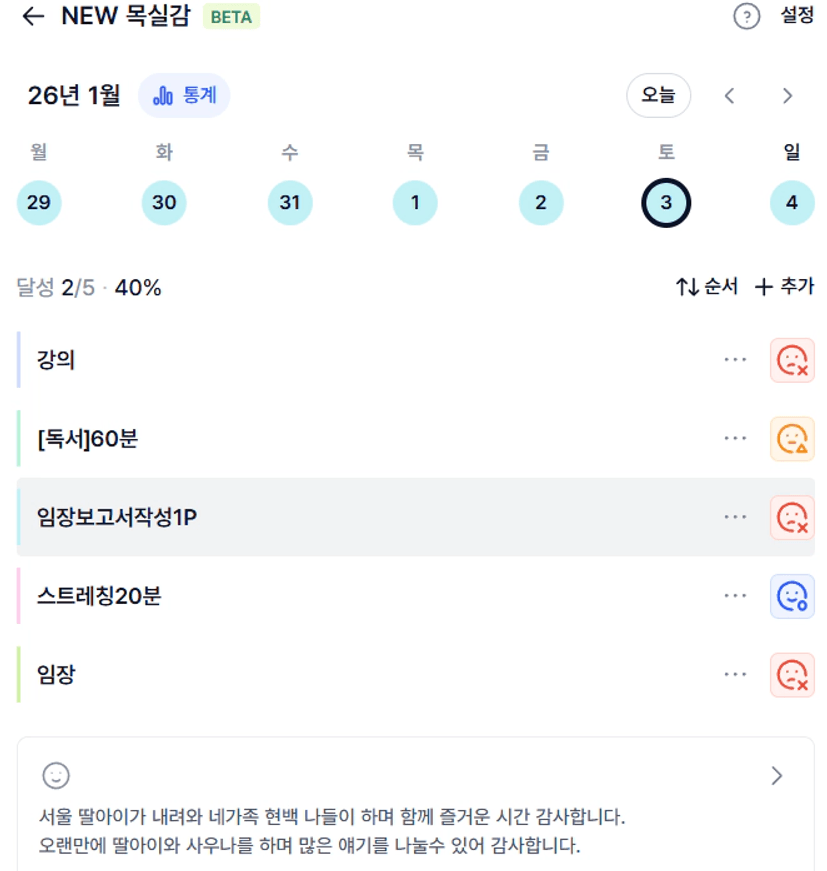Image resolution: width=827 pixels, height=871 pixels.
Task: Click the green color bar beside 임장
Action: [x=19, y=674]
